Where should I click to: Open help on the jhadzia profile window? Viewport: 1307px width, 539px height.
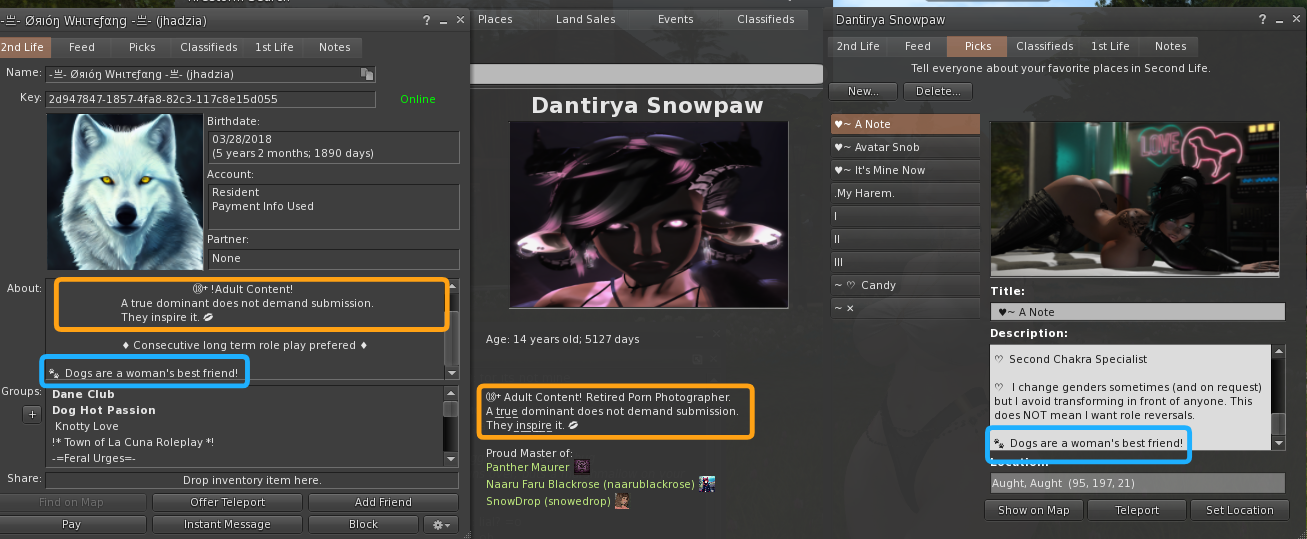pyautogui.click(x=426, y=20)
